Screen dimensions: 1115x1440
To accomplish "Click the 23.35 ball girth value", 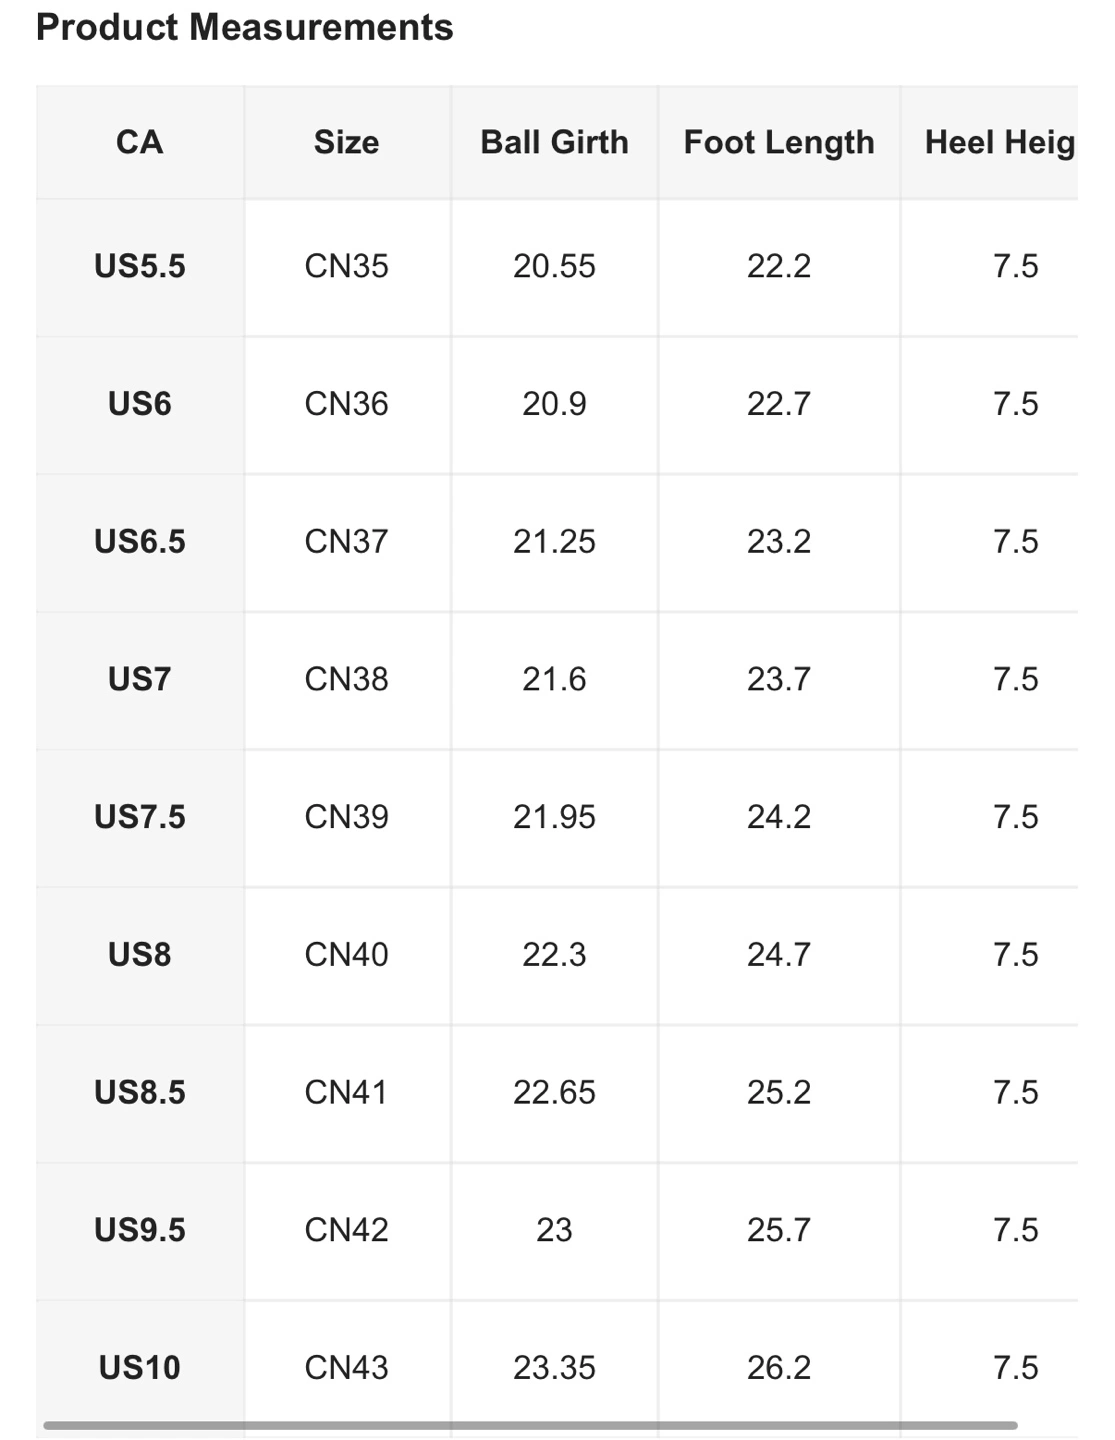I will pos(554,1367).
